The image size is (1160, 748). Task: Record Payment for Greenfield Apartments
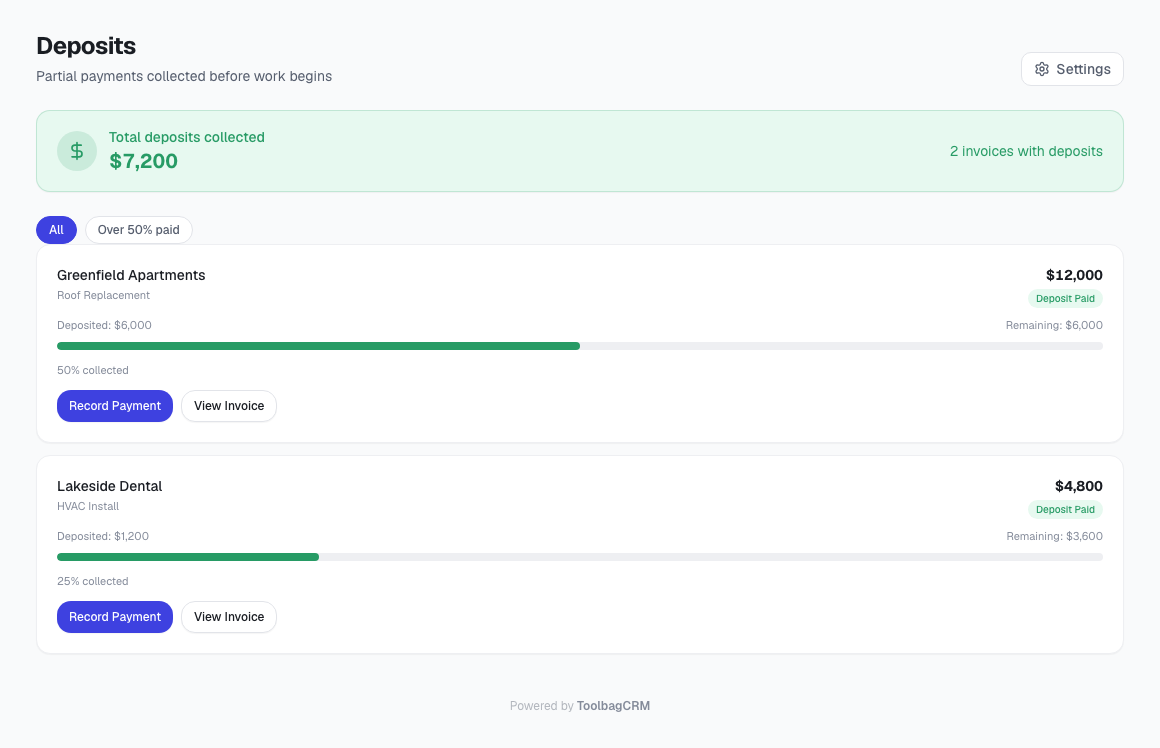(115, 406)
